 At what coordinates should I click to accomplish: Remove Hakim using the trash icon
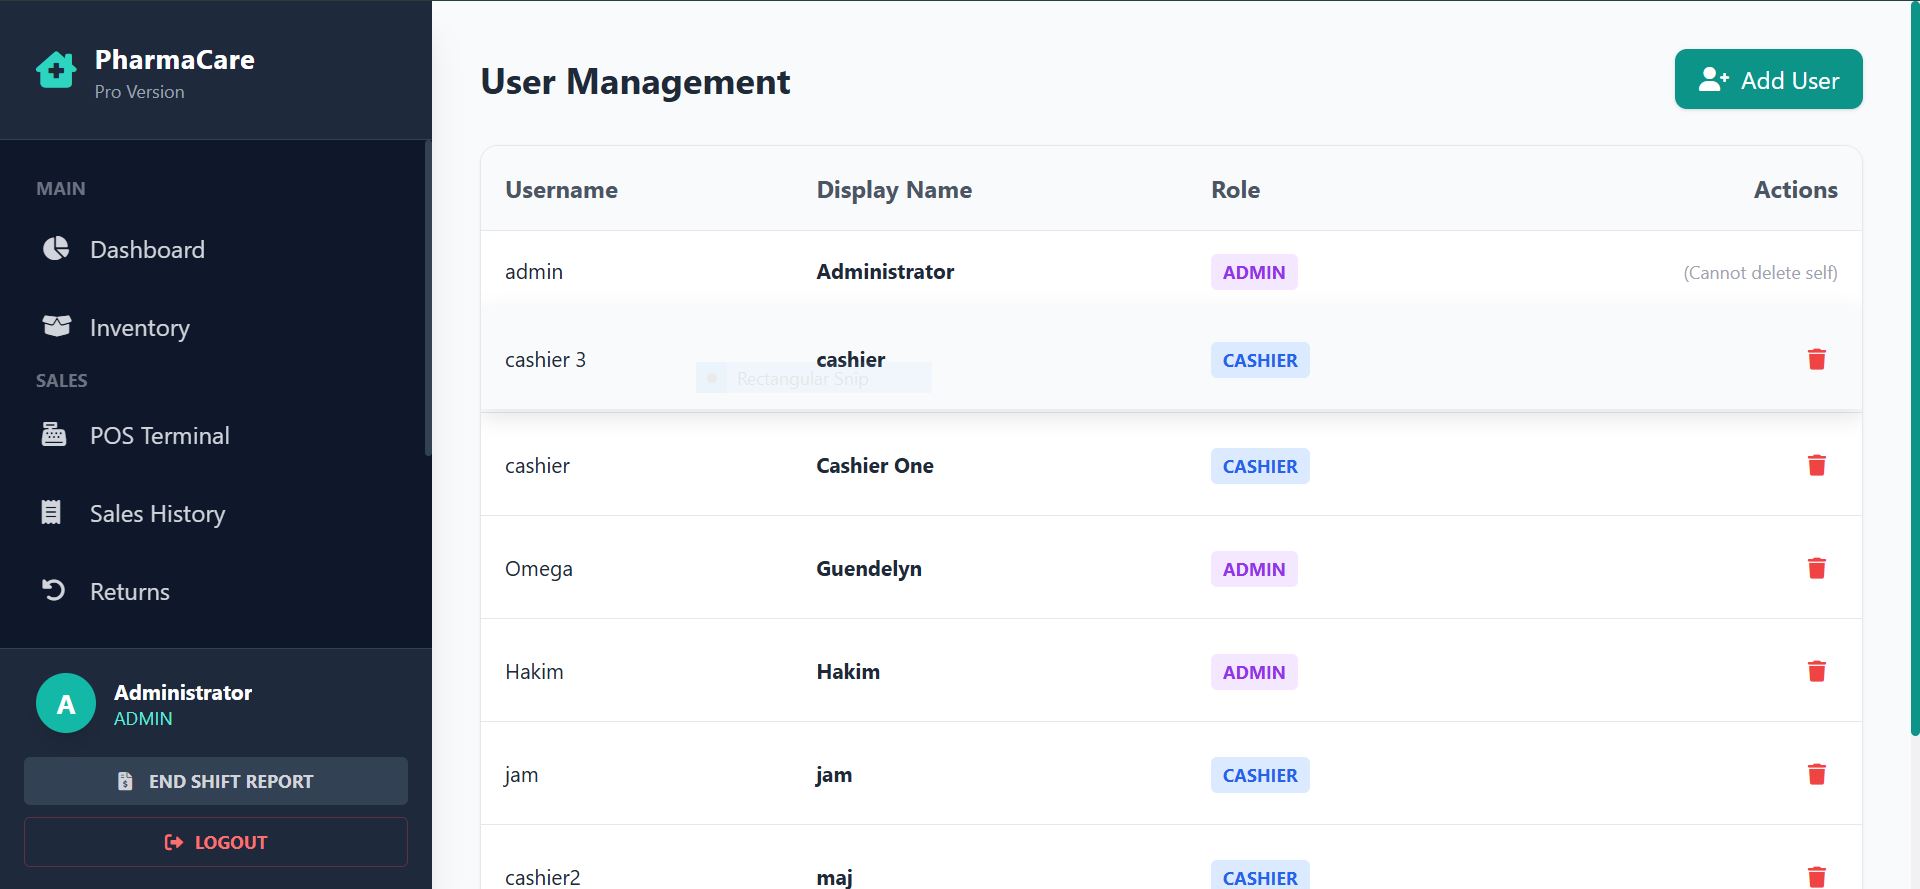click(x=1817, y=671)
